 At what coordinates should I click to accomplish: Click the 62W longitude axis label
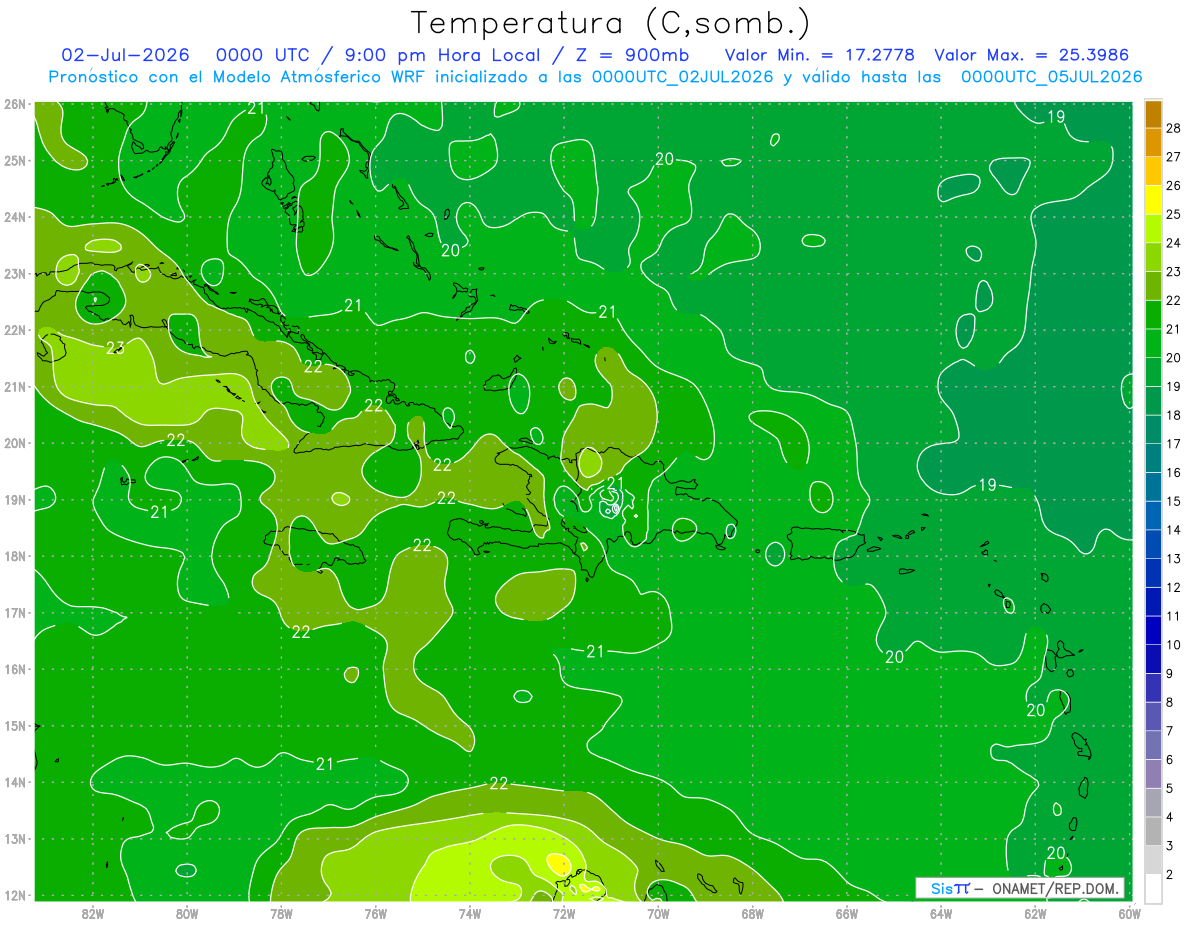click(x=1035, y=914)
